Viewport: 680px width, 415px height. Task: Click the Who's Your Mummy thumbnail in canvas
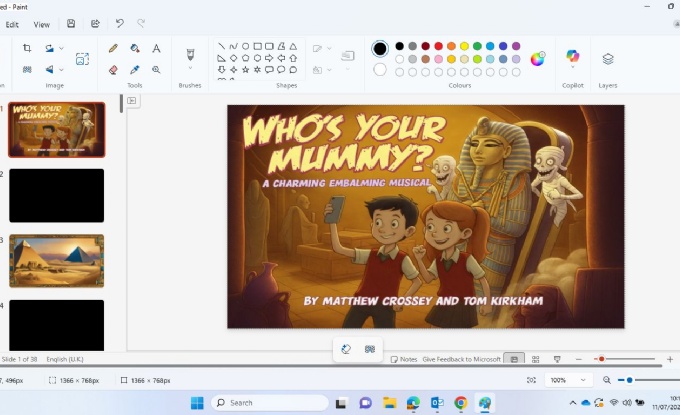pos(57,130)
